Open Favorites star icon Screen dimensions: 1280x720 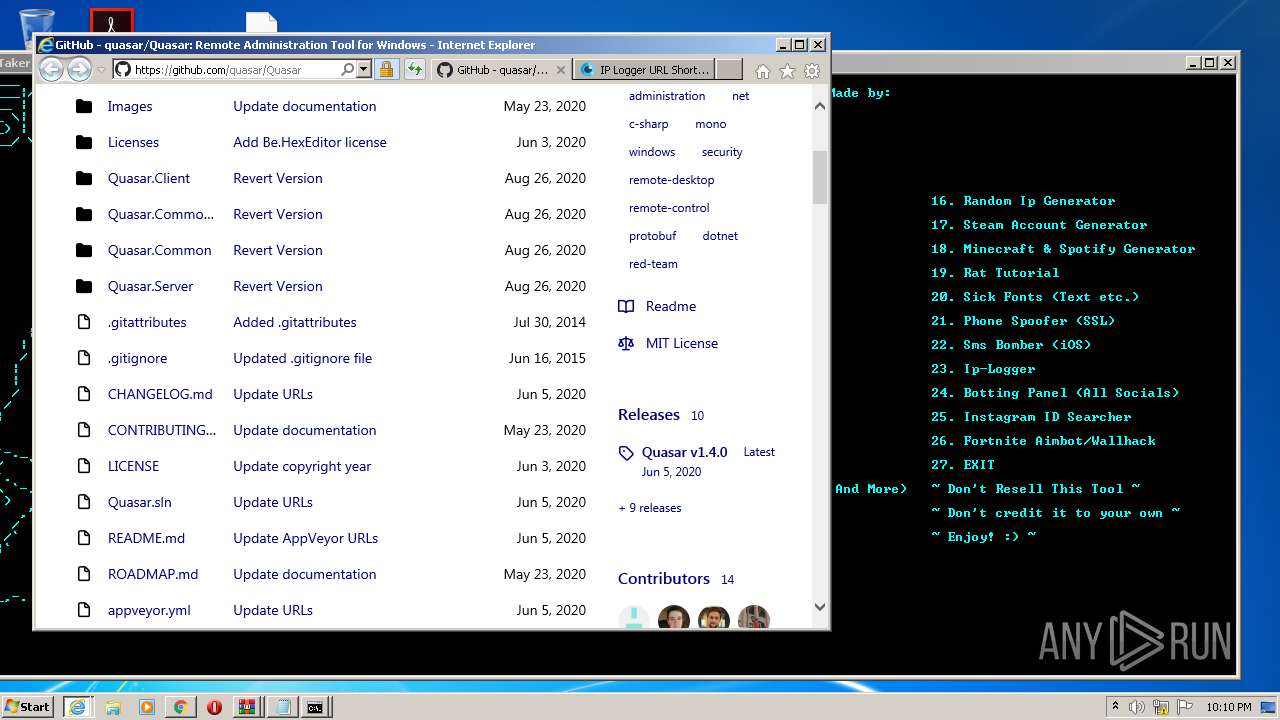click(x=787, y=71)
